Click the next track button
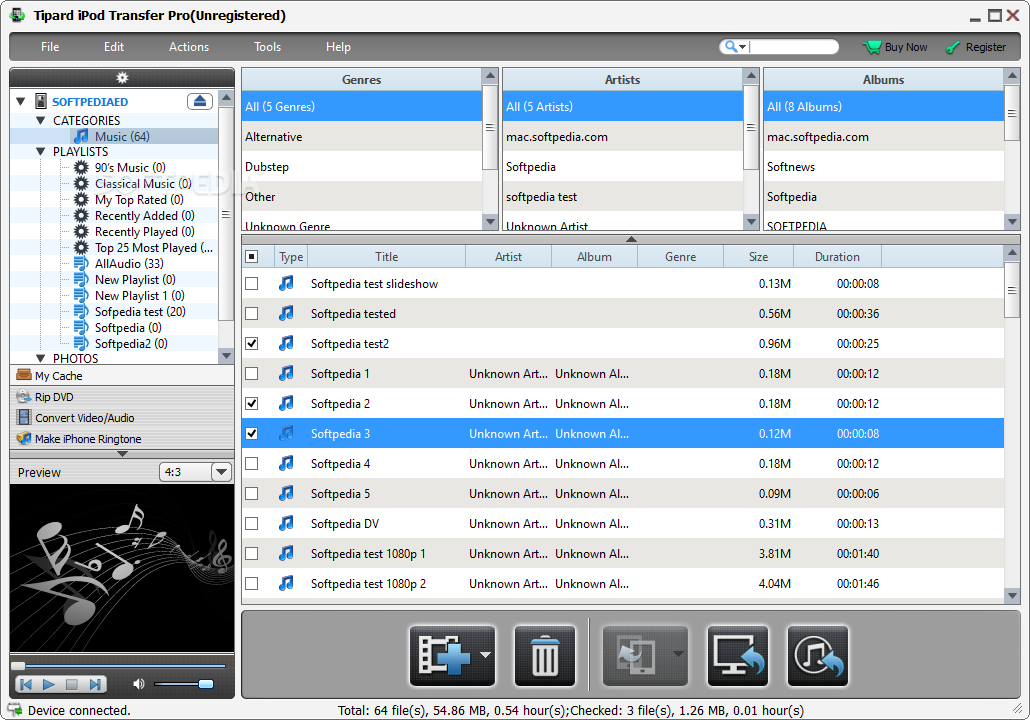This screenshot has height=720, width=1030. click(x=95, y=685)
